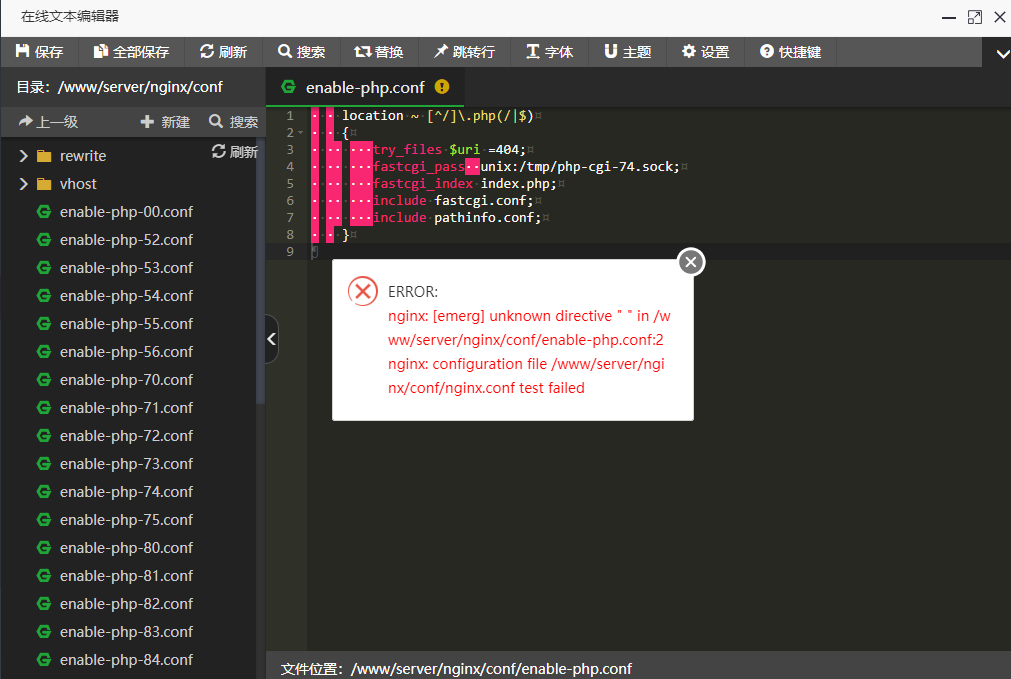The image size is (1011, 679).
Task: Open enable-php-73.conf file
Action: pos(126,464)
